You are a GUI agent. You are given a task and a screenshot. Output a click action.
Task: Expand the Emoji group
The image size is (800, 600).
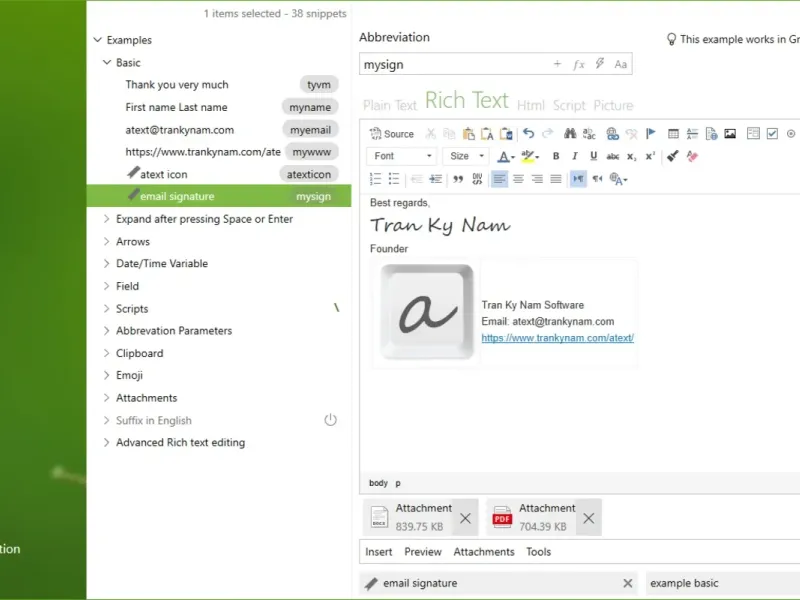tap(106, 375)
